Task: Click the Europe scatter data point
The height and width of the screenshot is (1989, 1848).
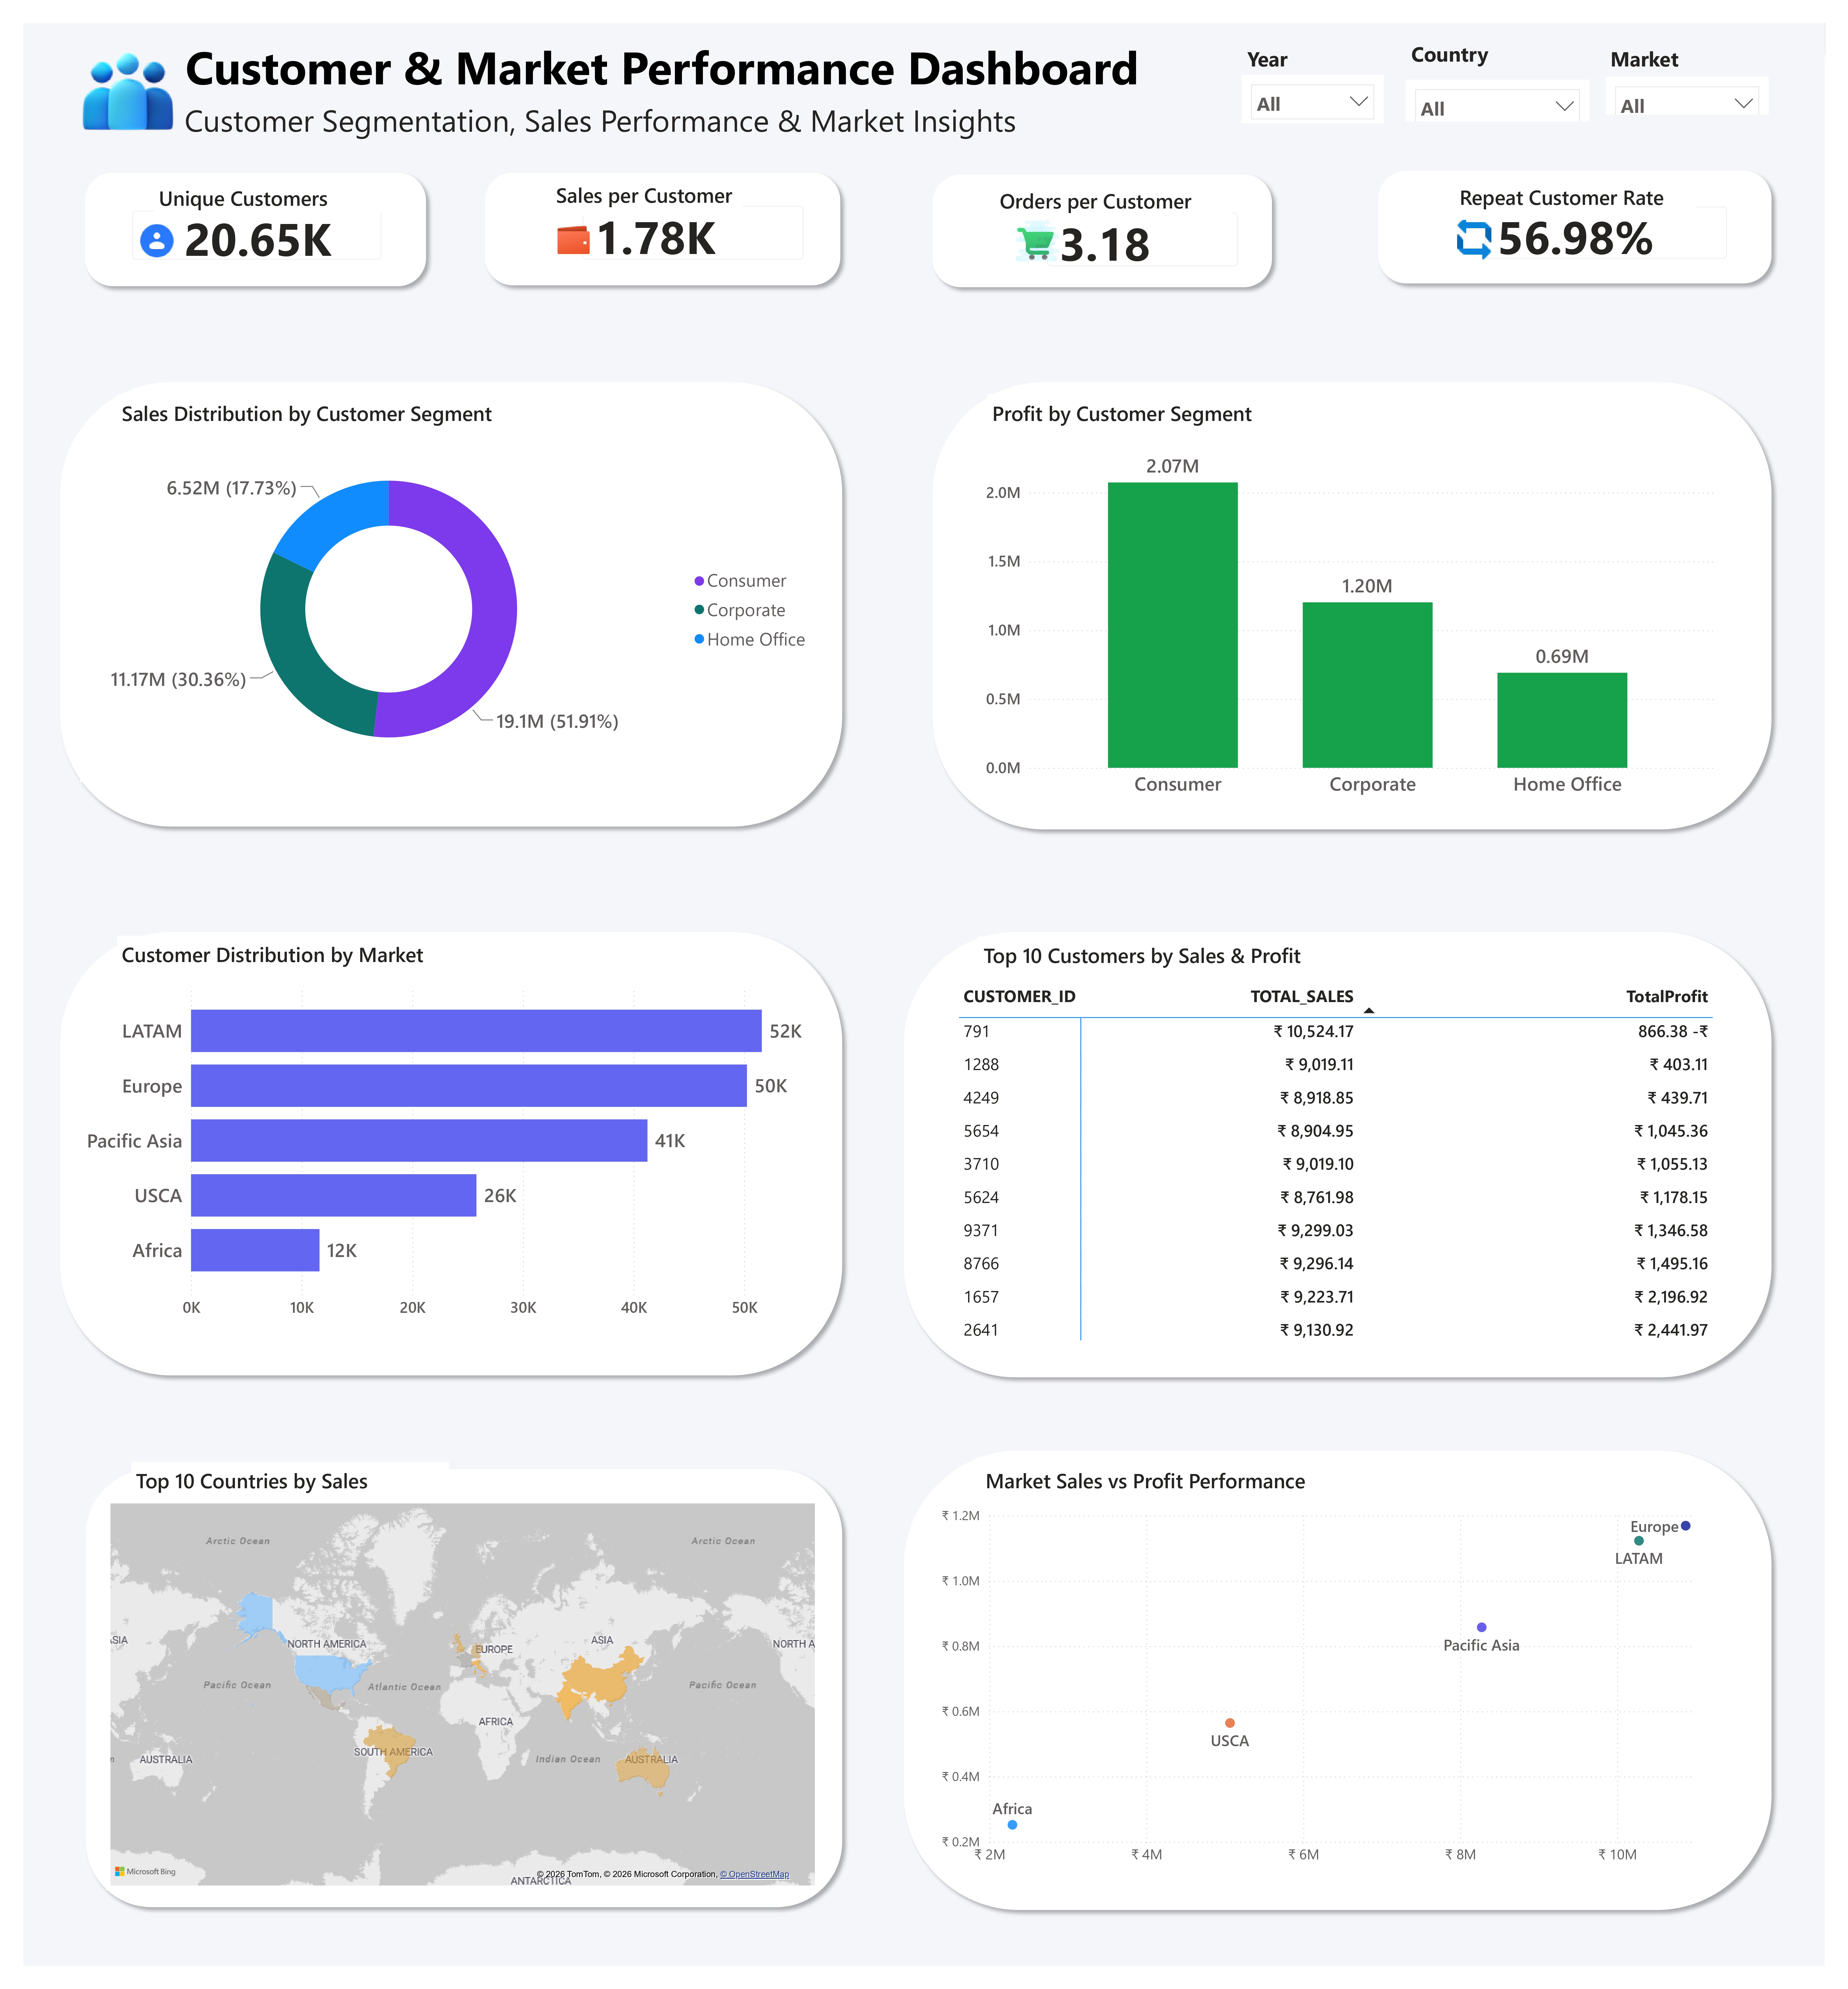Action: 1686,1526
